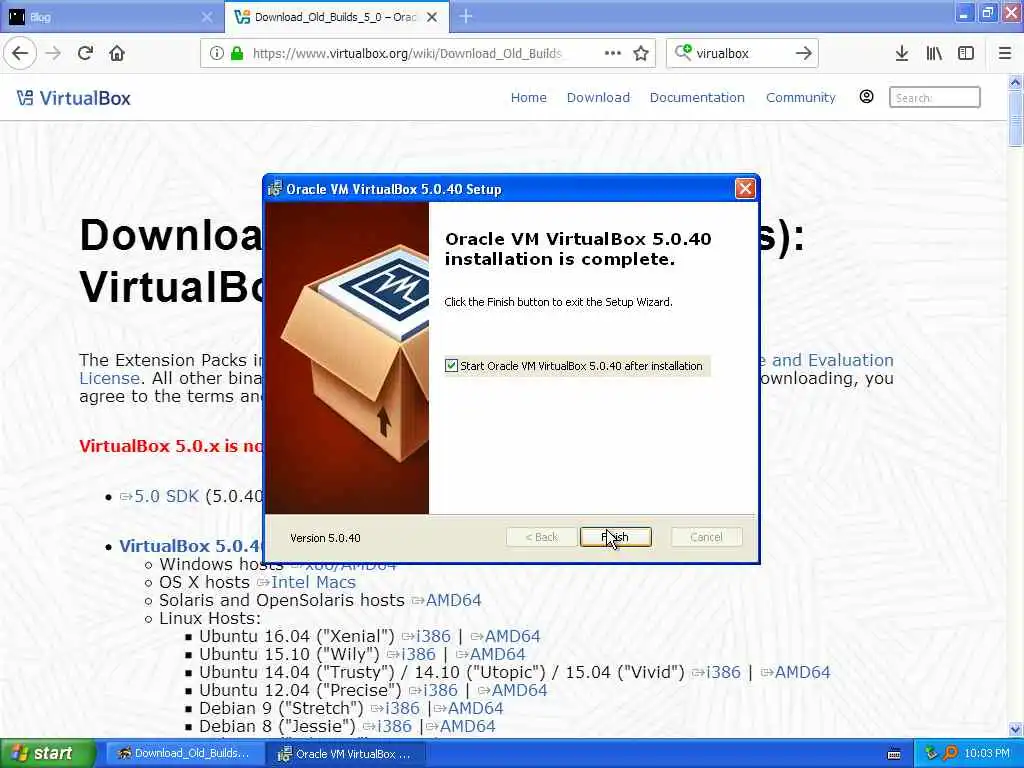Switch to Download_Old_Builds taskbar item
This screenshot has width=1024, height=768.
click(185, 754)
